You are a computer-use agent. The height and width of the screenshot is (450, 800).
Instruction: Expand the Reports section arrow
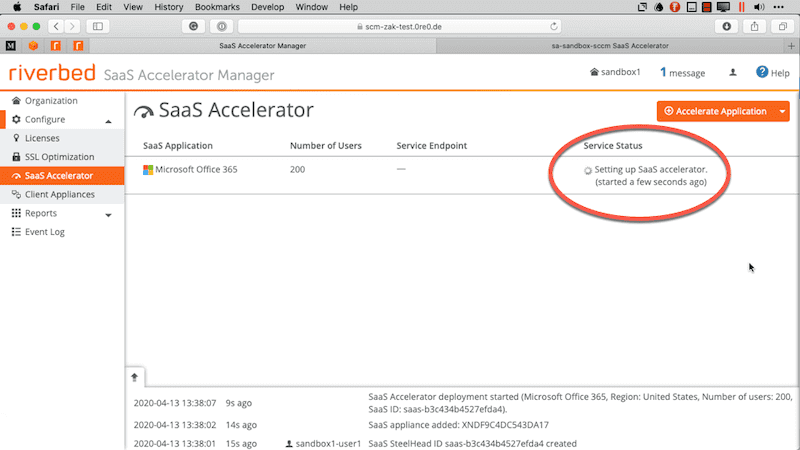[x=108, y=215]
